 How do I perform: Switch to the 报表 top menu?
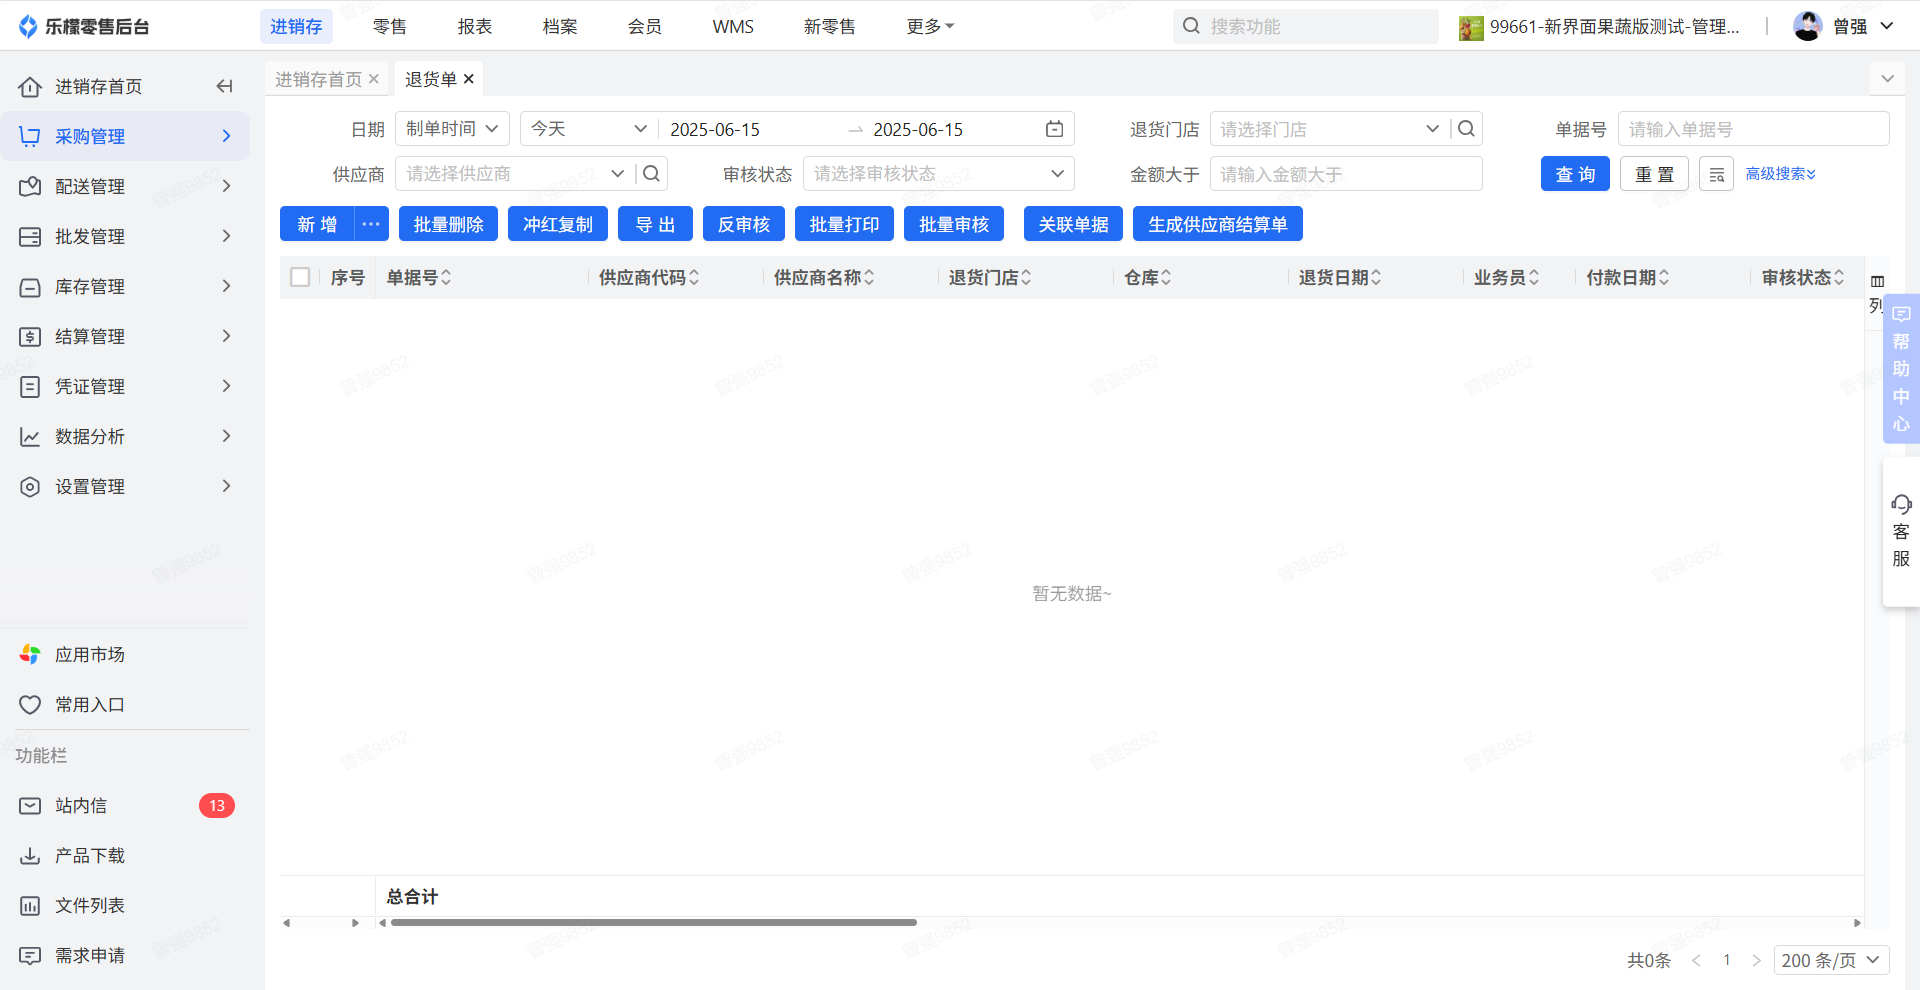475,26
